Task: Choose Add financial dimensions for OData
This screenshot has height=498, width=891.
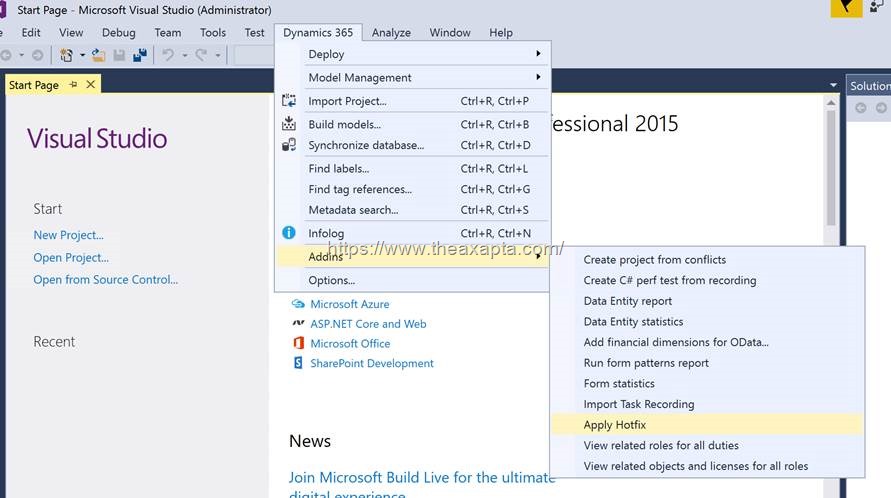Action: (x=707, y=342)
